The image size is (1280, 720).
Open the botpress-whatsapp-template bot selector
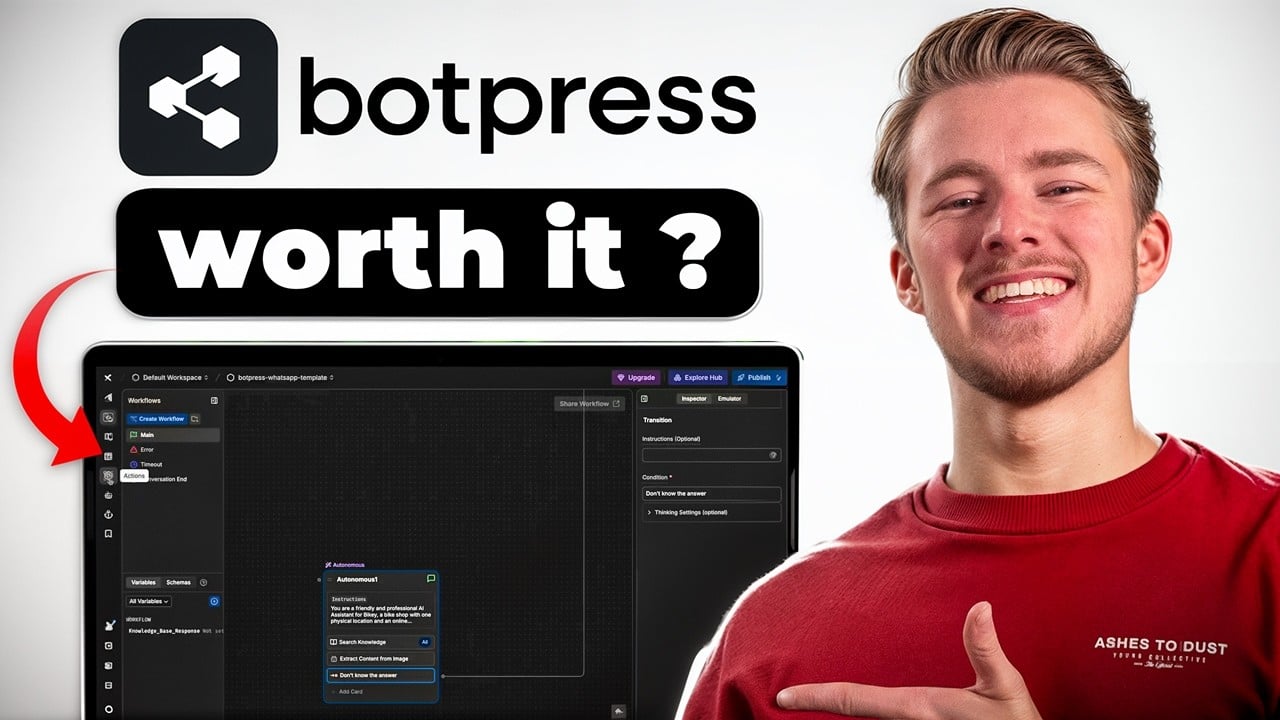[280, 378]
